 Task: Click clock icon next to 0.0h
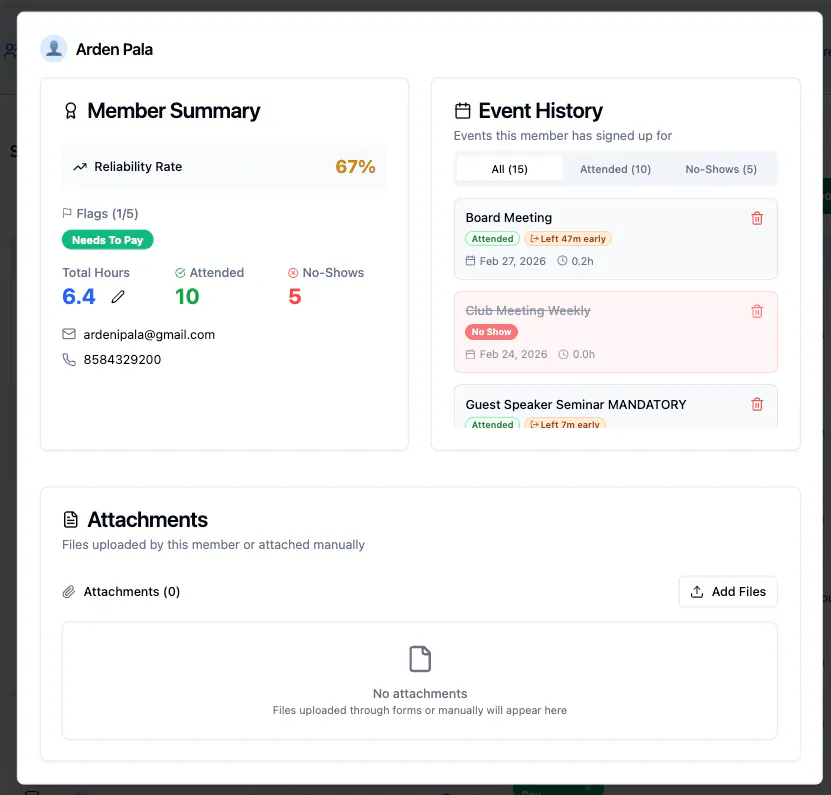pyautogui.click(x=563, y=354)
